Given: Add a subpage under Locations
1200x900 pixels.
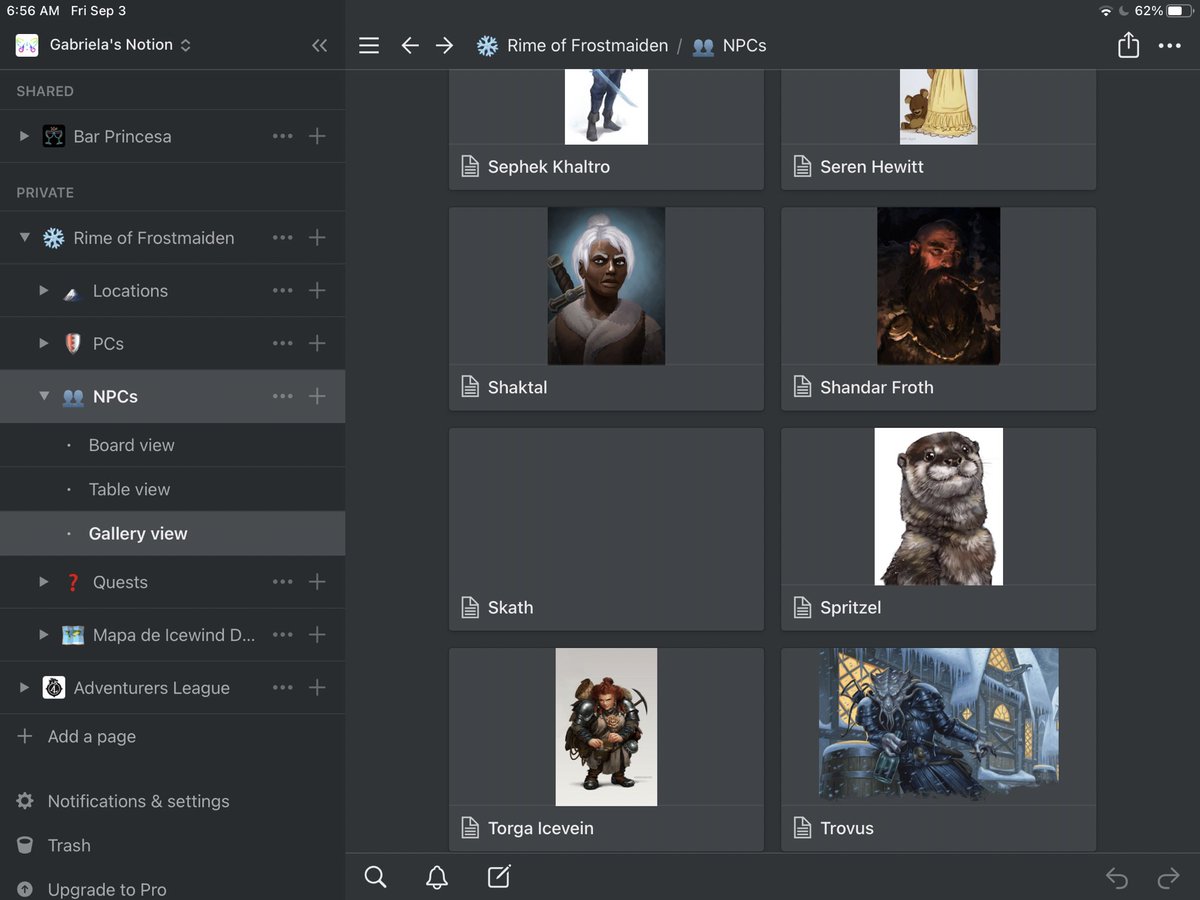Looking at the screenshot, I should 317,291.
